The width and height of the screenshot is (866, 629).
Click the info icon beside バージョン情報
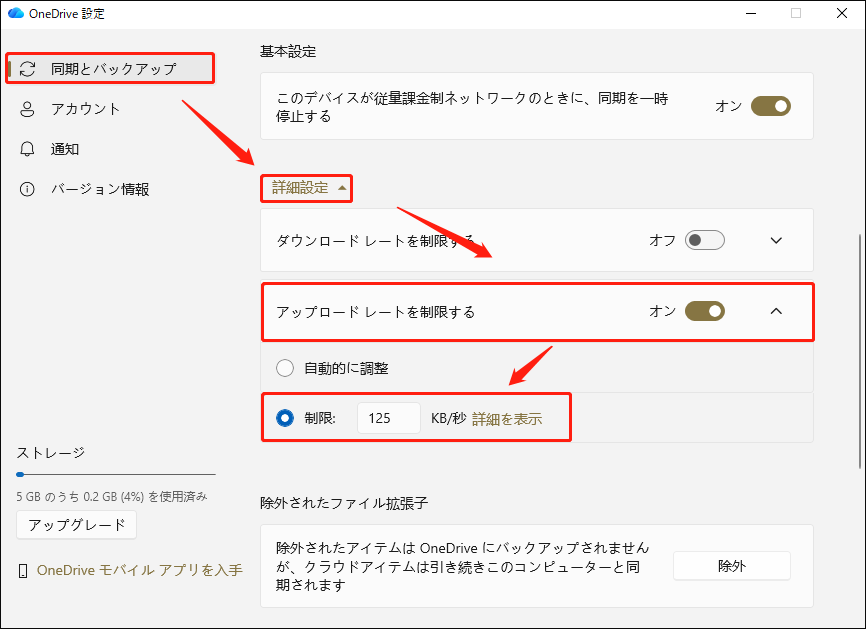click(27, 188)
